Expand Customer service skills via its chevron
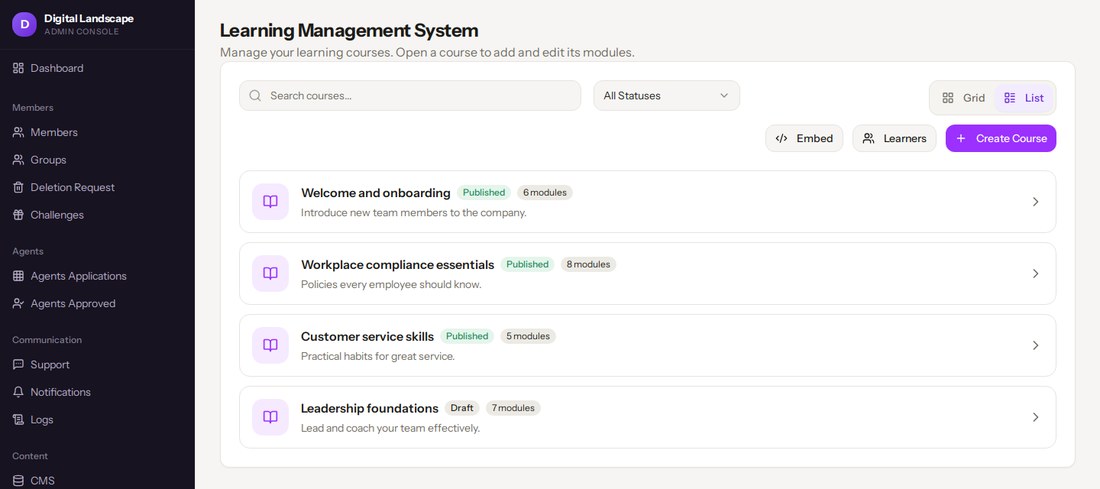This screenshot has height=489, width=1100. point(1035,345)
